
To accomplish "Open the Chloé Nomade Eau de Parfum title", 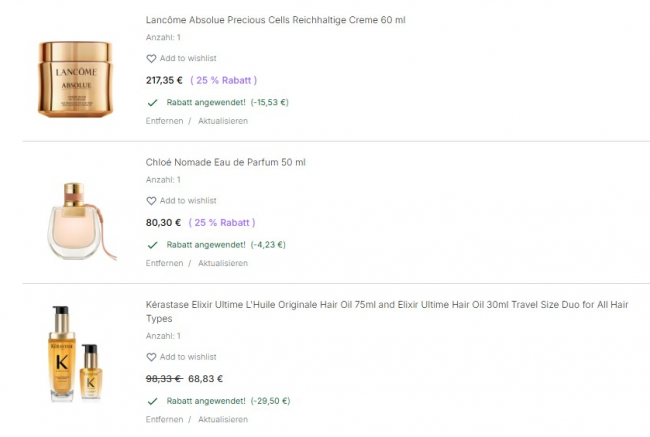I will [225, 162].
